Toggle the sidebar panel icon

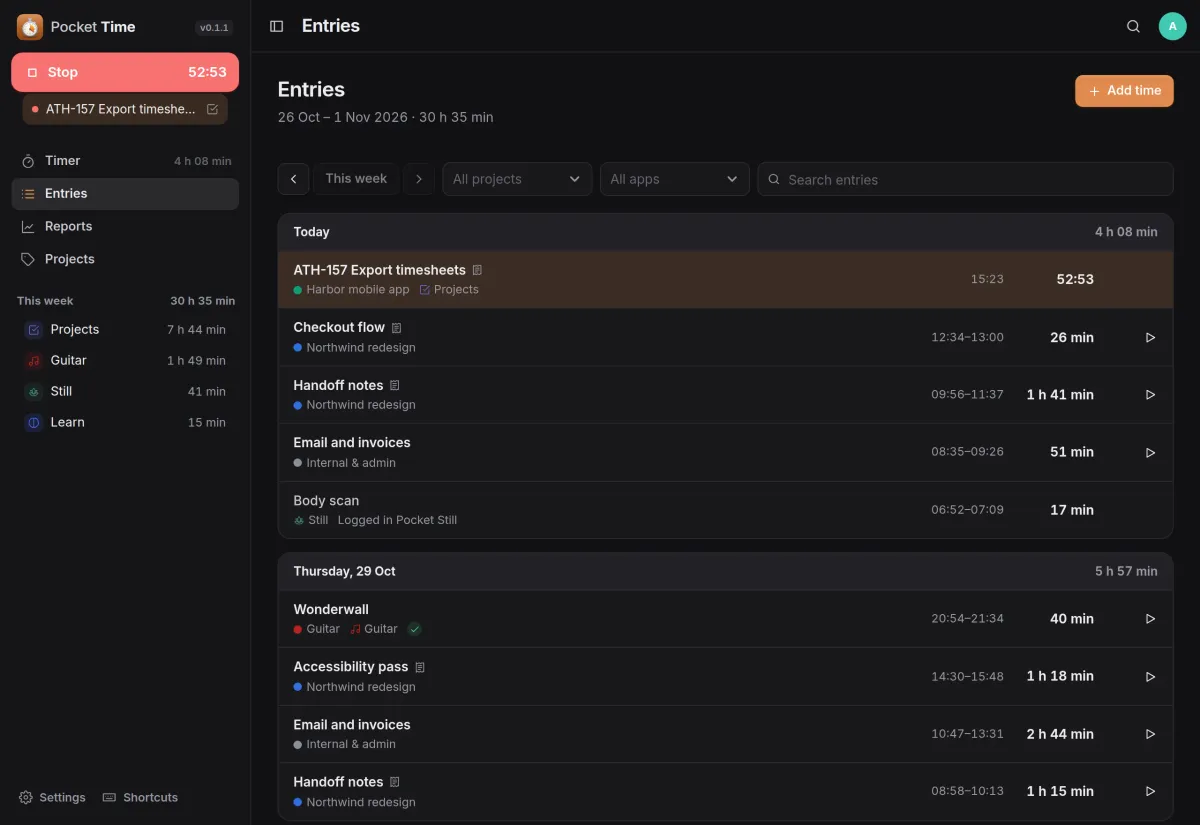[x=277, y=26]
